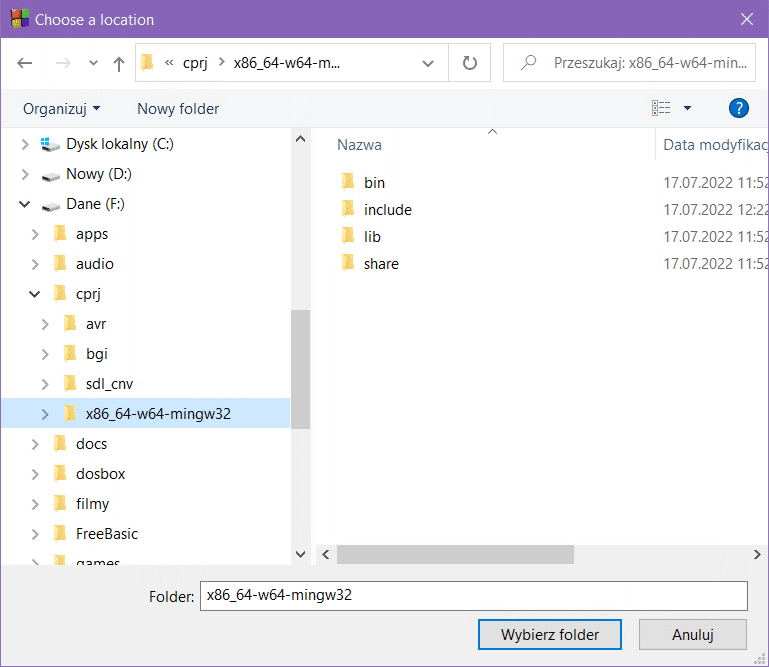Screen dimensions: 769x667
Task: Open the Help question mark icon
Action: pos(739,108)
